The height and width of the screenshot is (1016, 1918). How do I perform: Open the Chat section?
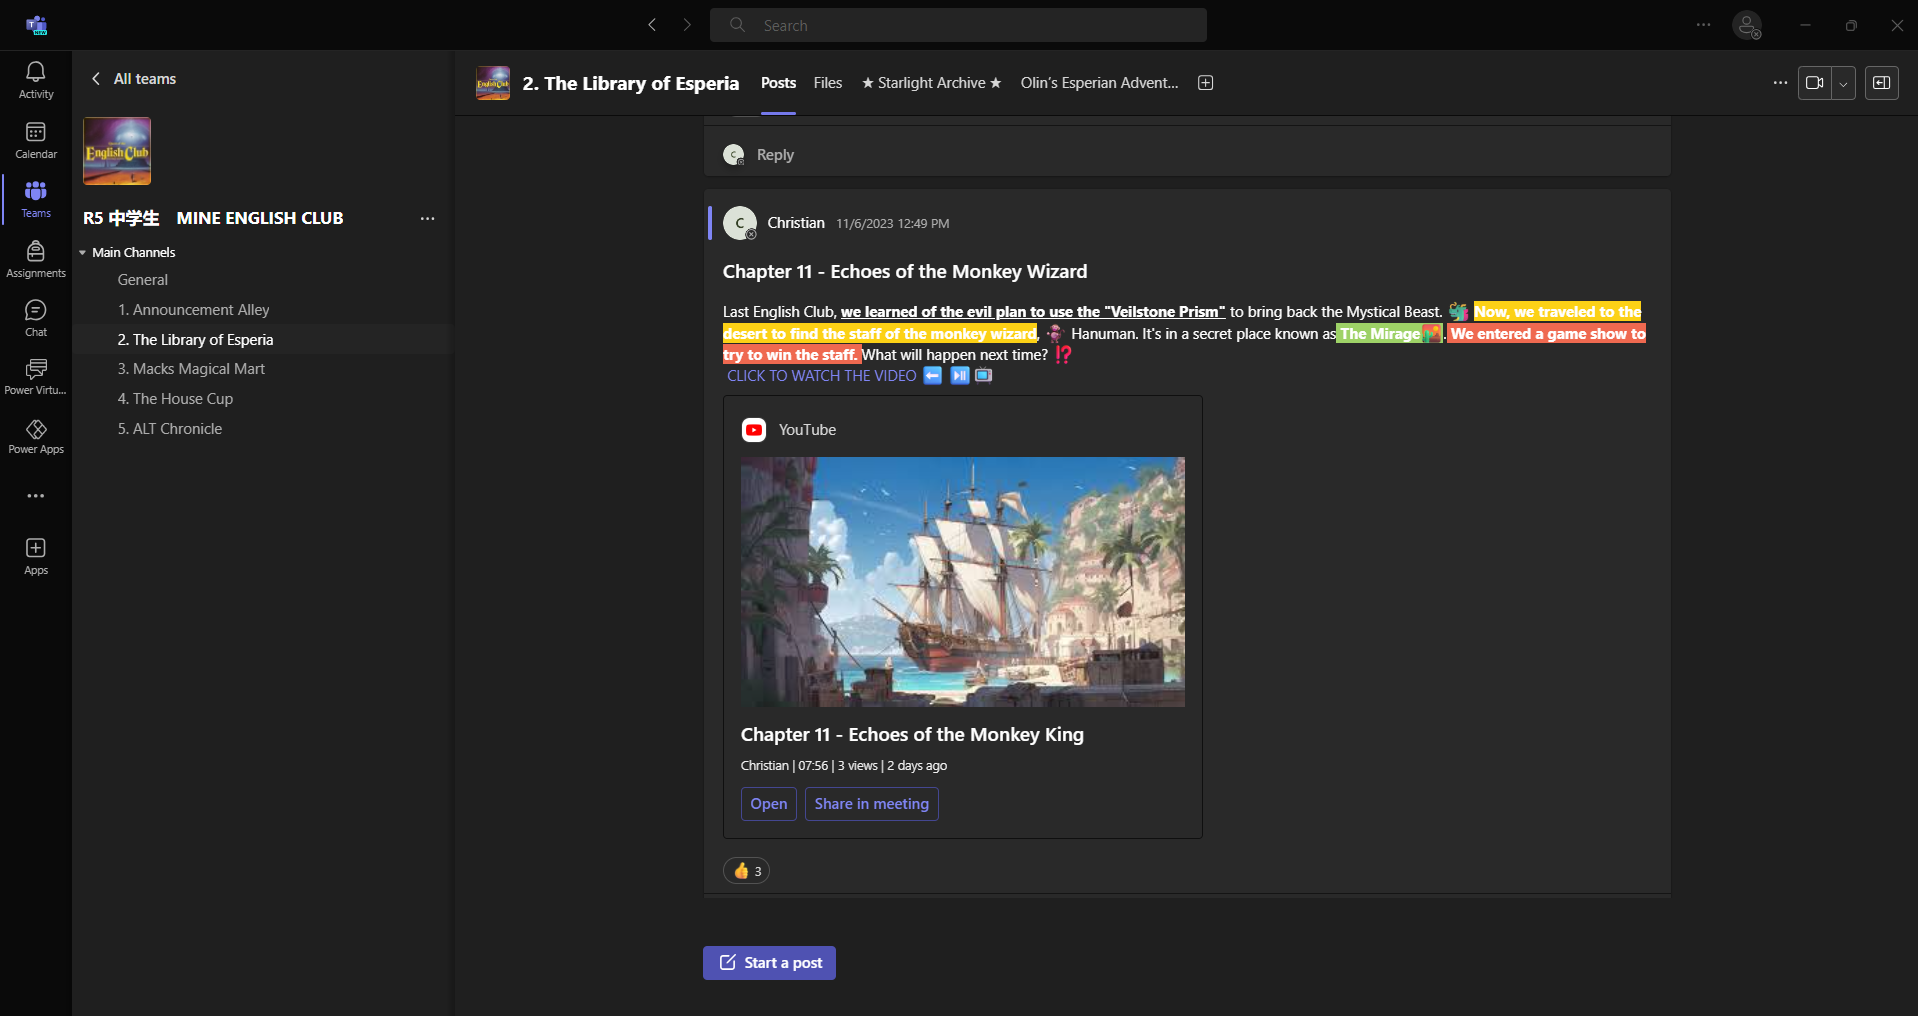point(36,318)
